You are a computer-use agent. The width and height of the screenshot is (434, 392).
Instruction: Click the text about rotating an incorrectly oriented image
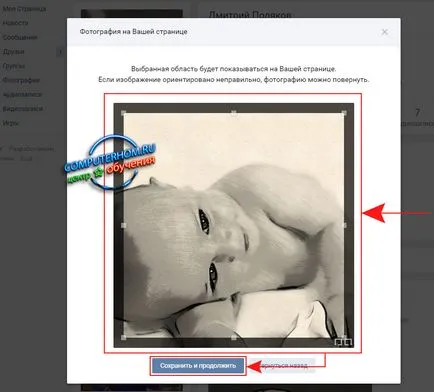[x=234, y=80]
